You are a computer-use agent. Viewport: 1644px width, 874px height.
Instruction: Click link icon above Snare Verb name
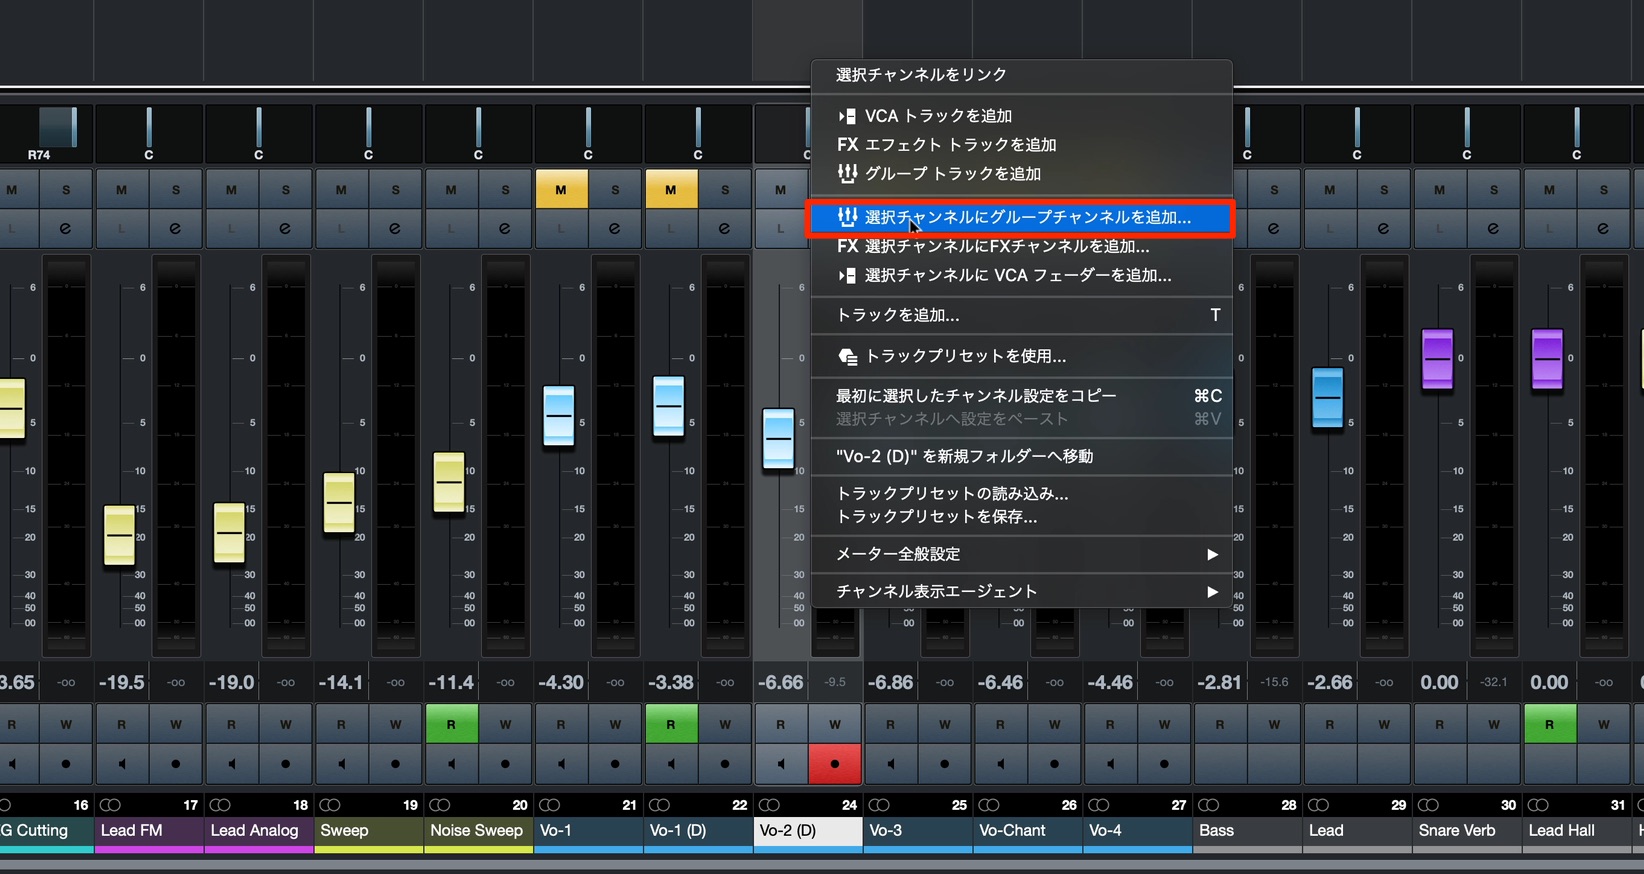coord(1428,805)
